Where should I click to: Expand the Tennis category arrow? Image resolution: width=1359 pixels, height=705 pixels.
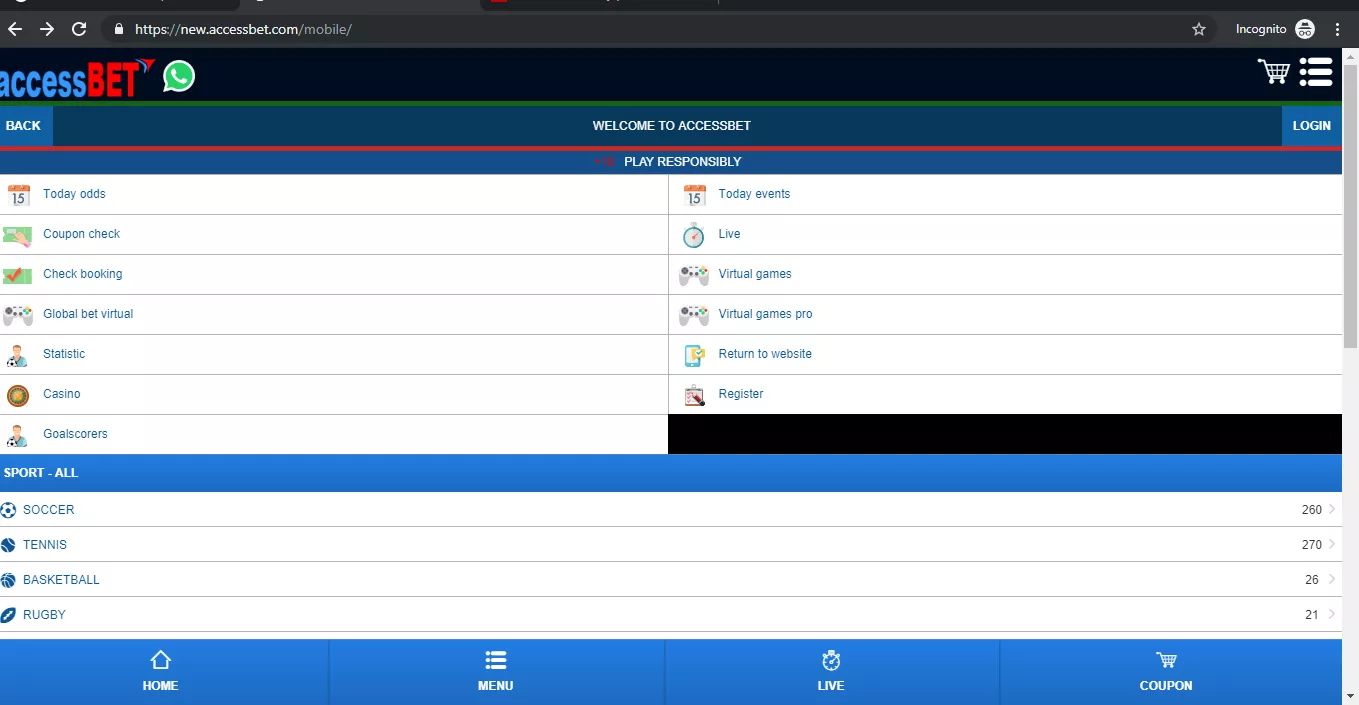[1332, 545]
